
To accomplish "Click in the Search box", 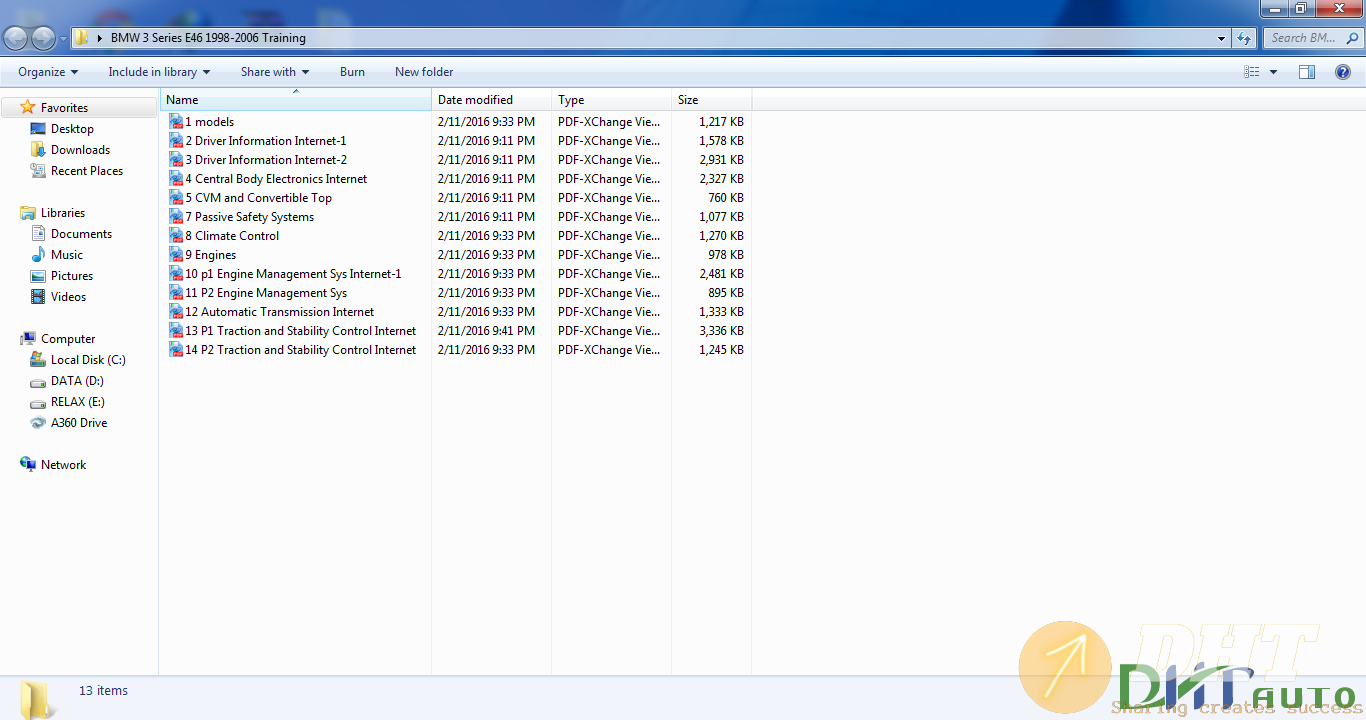I will (1312, 38).
